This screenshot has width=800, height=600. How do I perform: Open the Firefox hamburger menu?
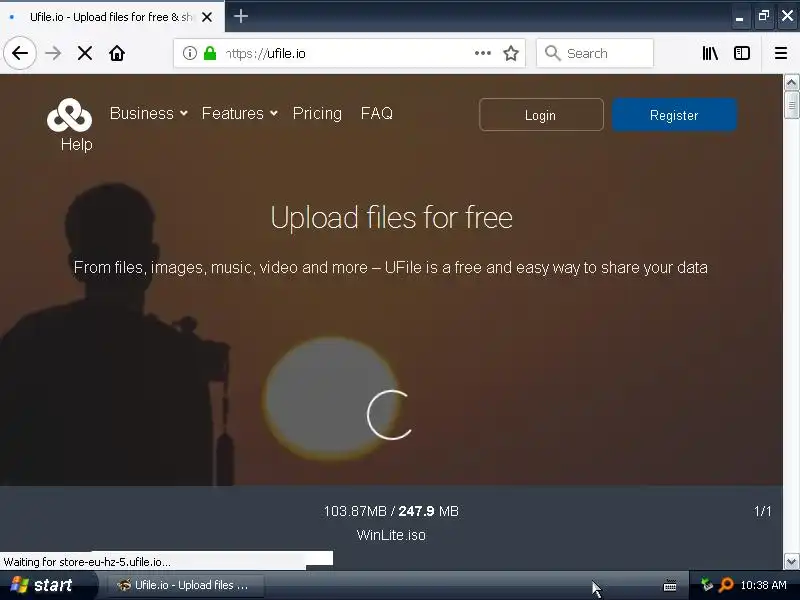[781, 53]
